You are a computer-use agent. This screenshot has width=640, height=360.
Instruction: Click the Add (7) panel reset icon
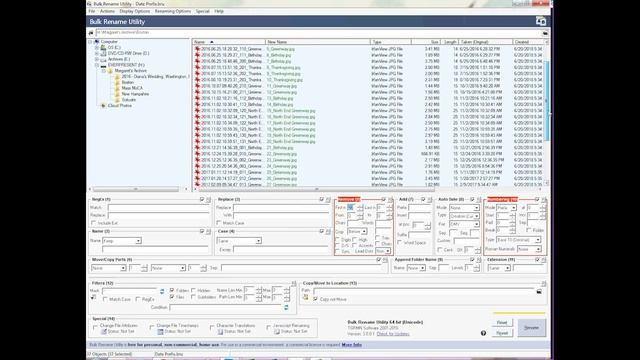pos(429,200)
